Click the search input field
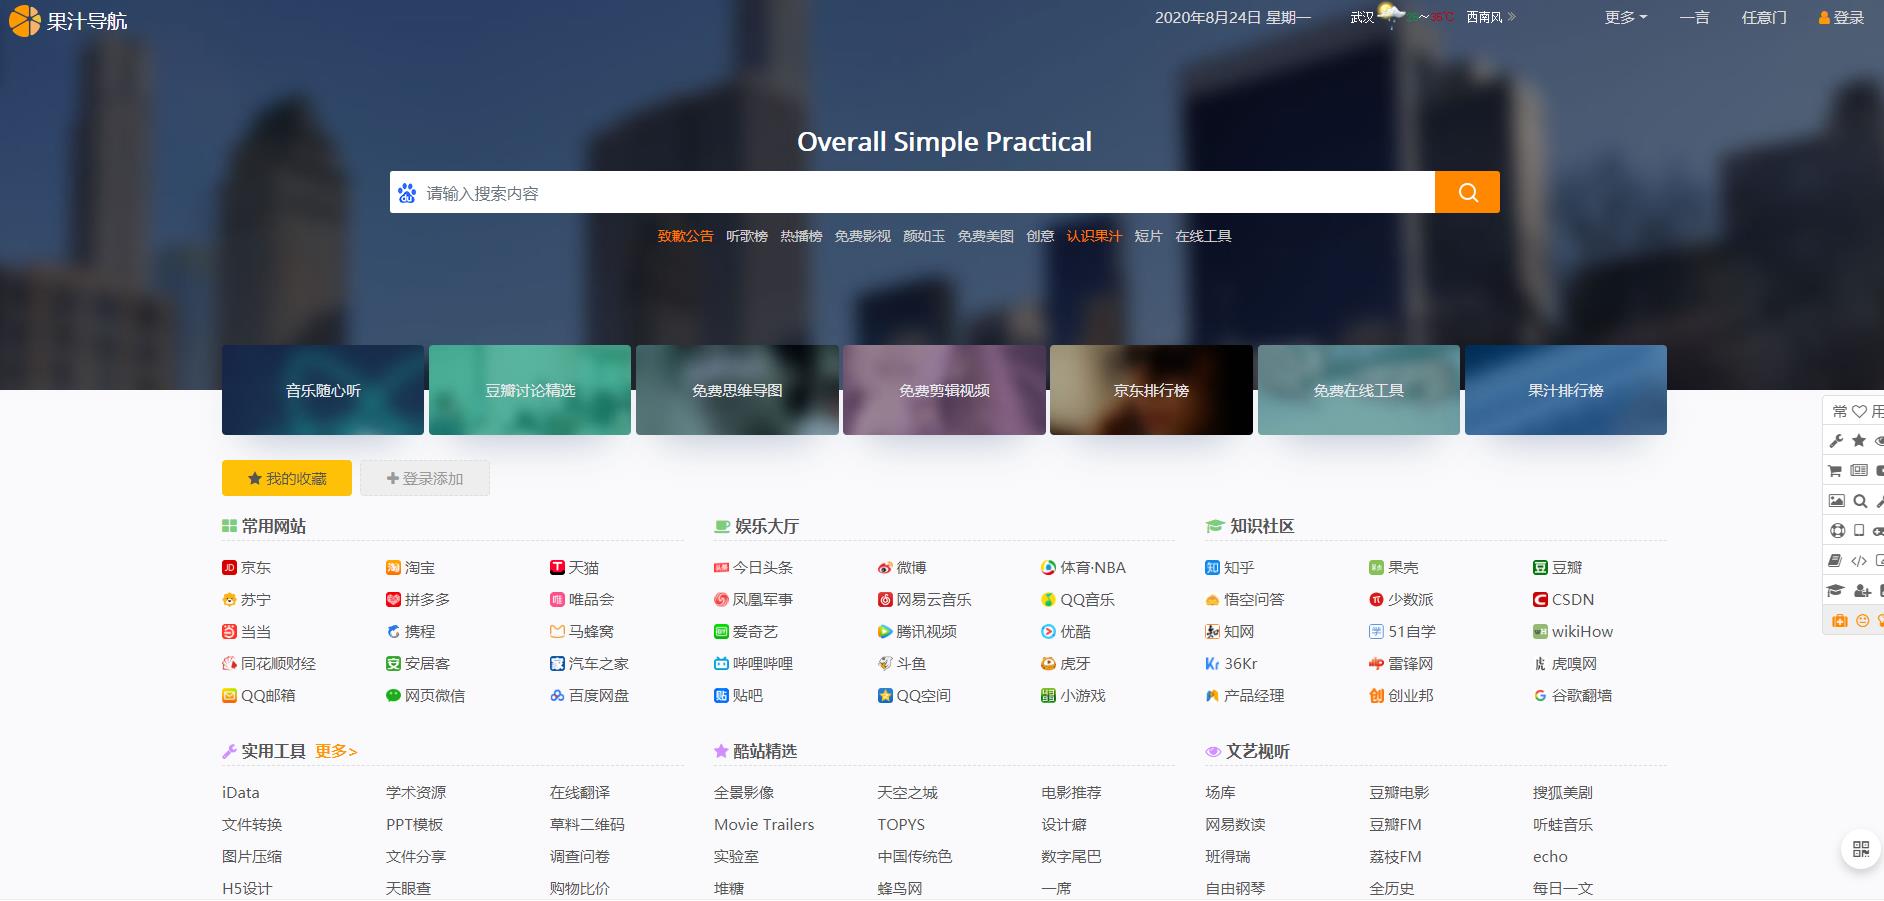This screenshot has width=1884, height=901. [912, 192]
